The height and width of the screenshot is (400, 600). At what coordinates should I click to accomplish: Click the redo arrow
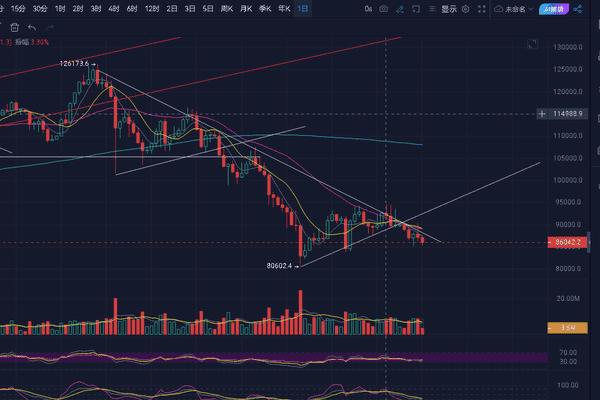tap(48, 26)
